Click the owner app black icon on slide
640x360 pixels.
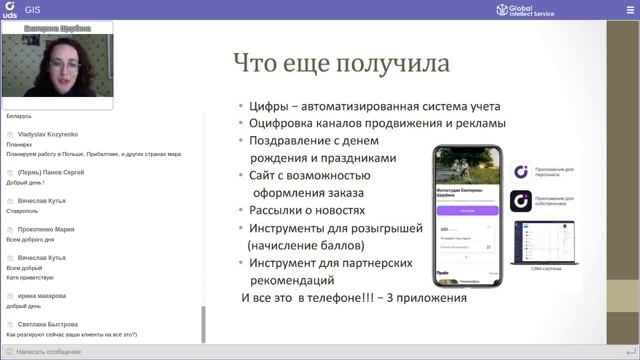[521, 201]
